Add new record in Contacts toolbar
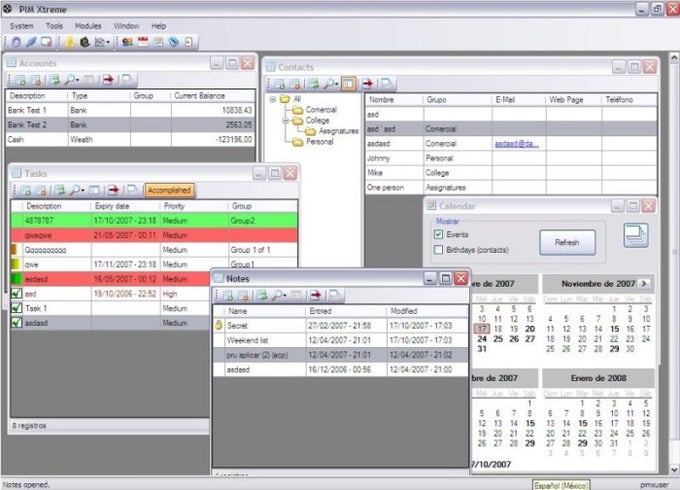Viewport: 680px width, 490px height. pyautogui.click(x=280, y=84)
